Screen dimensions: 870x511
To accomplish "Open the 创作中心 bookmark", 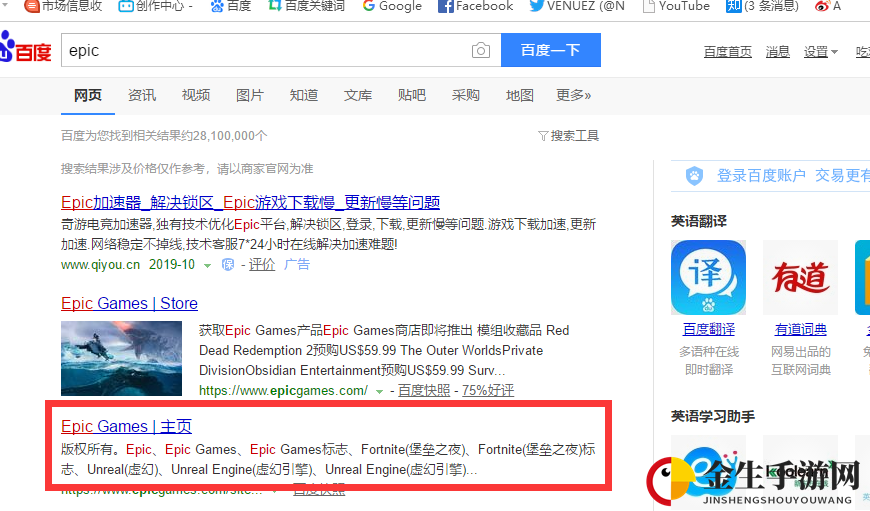I will coord(155,6).
